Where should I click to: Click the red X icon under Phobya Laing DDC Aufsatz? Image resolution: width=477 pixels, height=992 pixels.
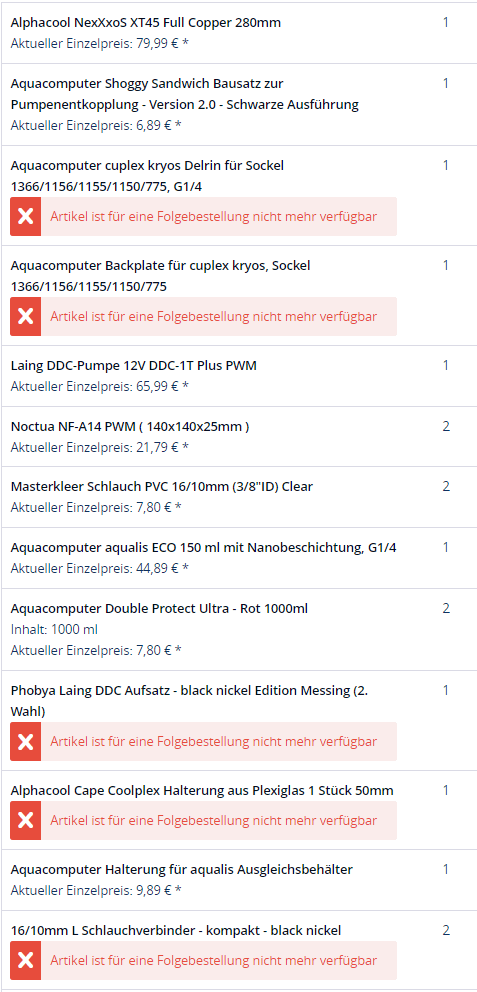25,741
